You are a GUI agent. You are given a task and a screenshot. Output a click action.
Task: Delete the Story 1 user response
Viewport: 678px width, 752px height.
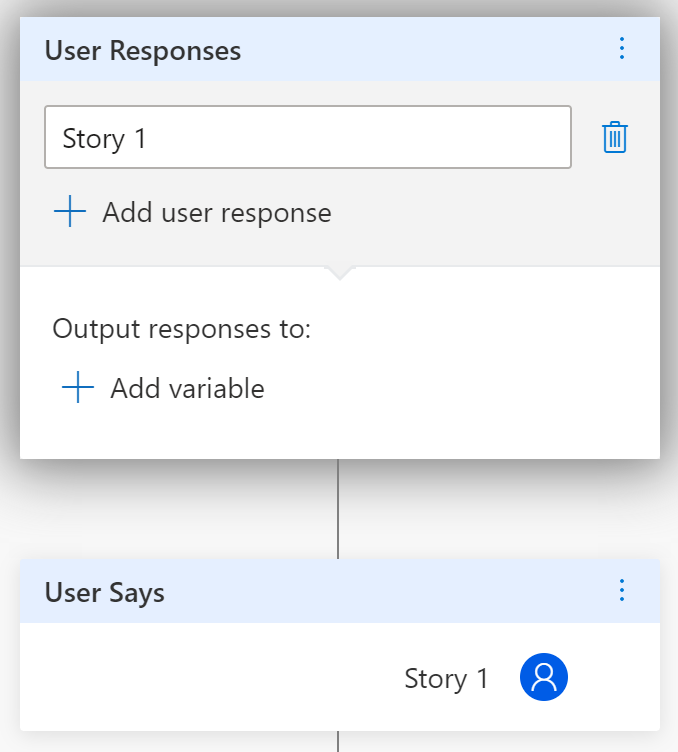coord(614,137)
